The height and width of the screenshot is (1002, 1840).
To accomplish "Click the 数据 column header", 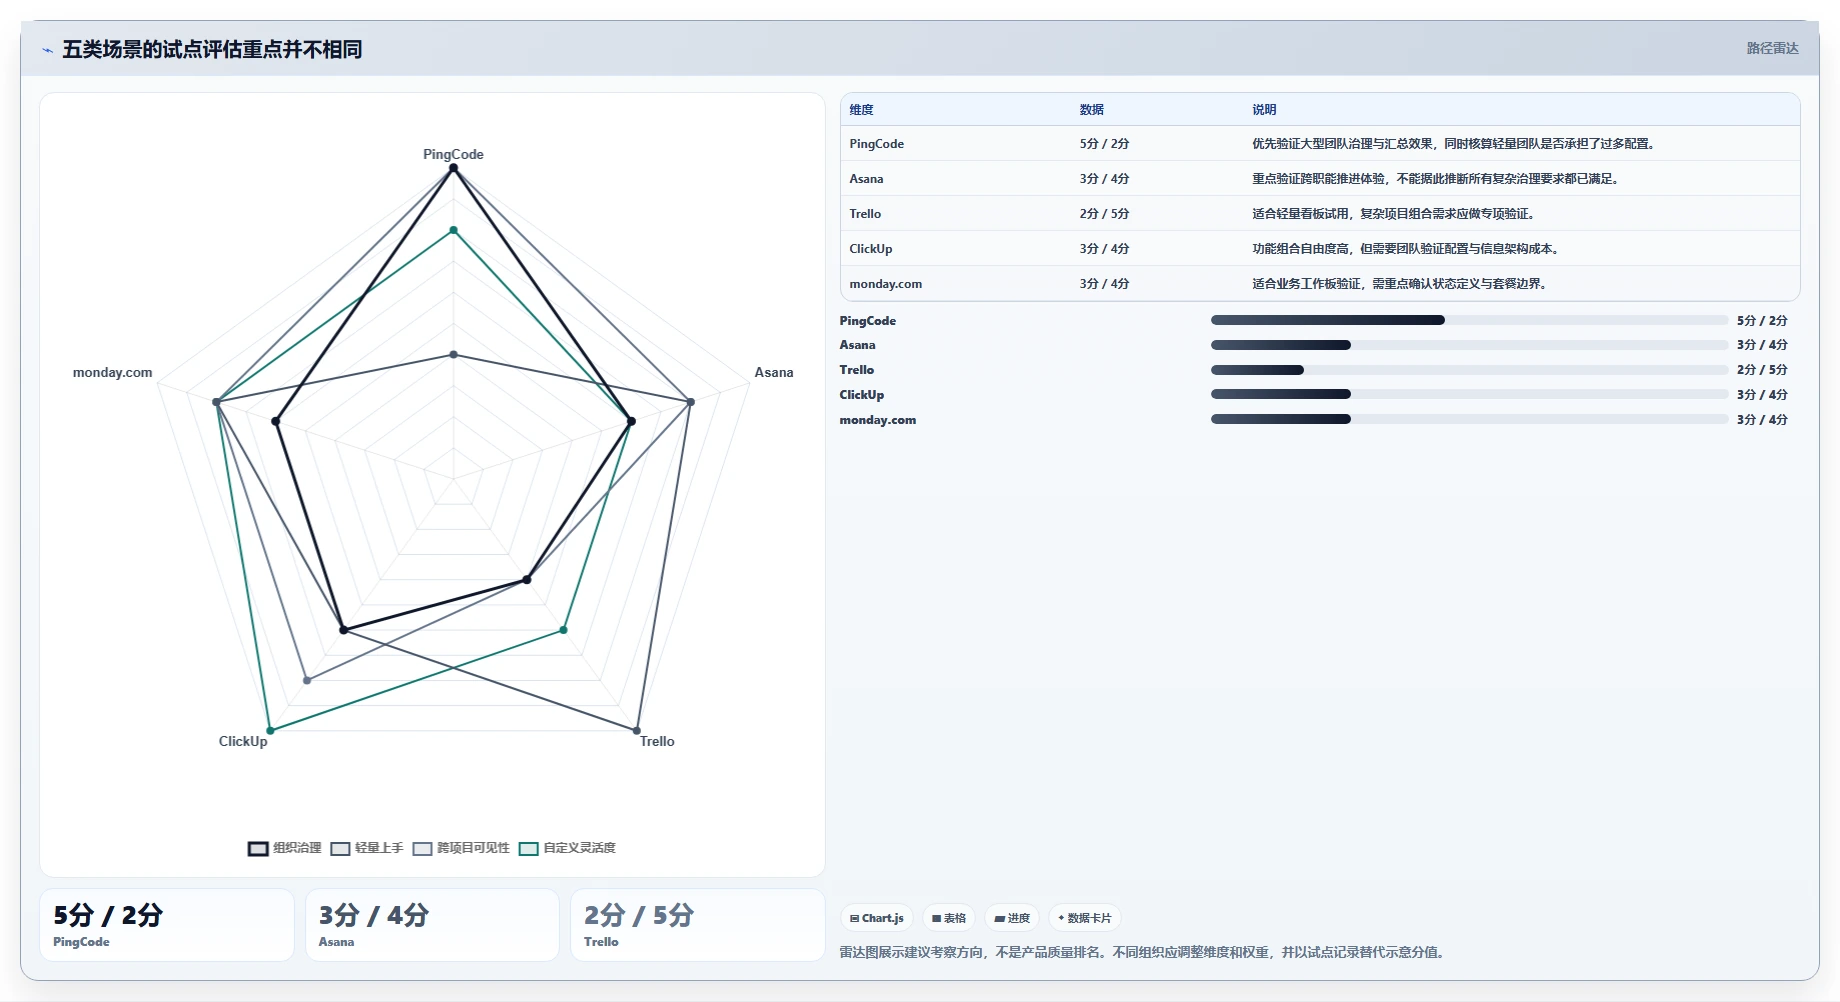I will click(x=1091, y=110).
